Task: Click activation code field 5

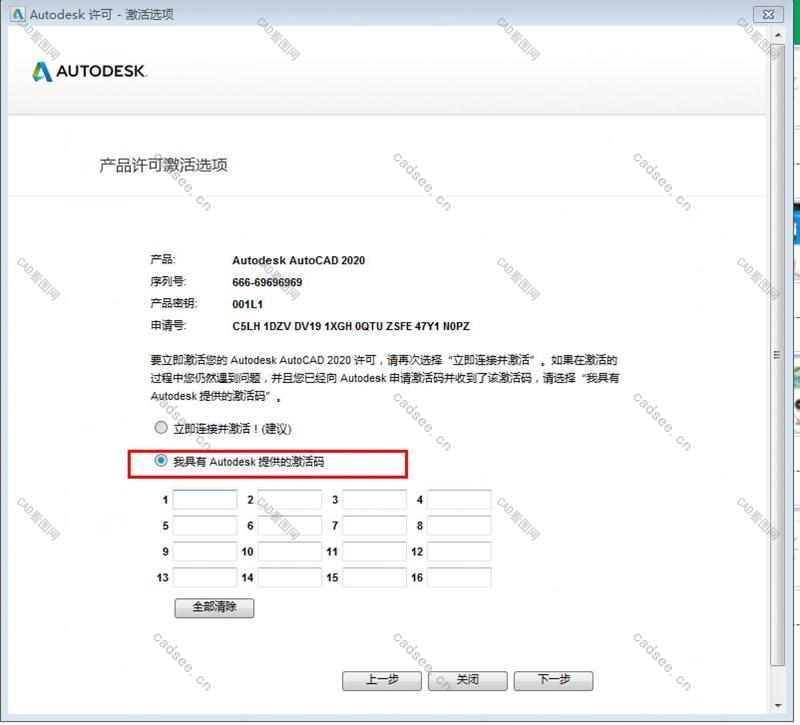Action: pos(205,526)
